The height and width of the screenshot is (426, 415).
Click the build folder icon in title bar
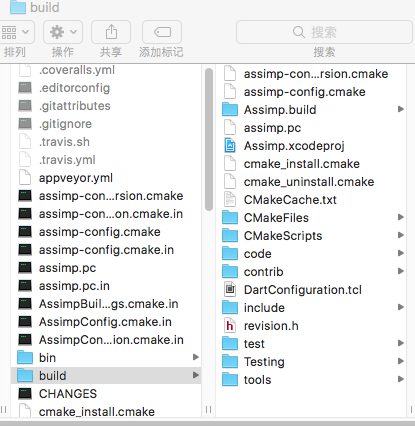tap(18, 7)
